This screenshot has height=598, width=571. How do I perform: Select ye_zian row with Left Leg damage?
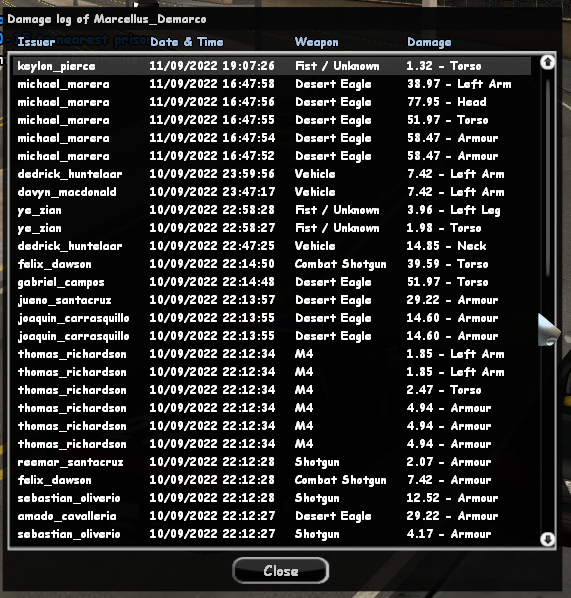[272, 210]
